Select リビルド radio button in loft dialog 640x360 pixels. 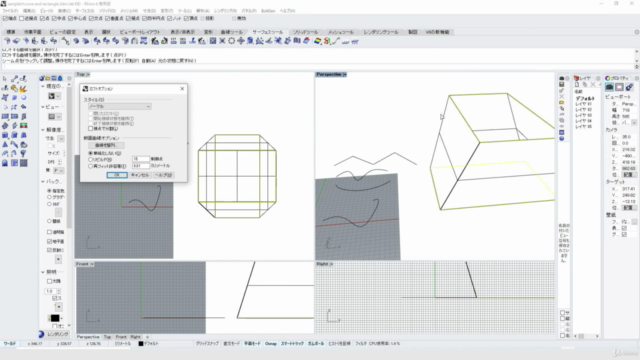pos(91,160)
